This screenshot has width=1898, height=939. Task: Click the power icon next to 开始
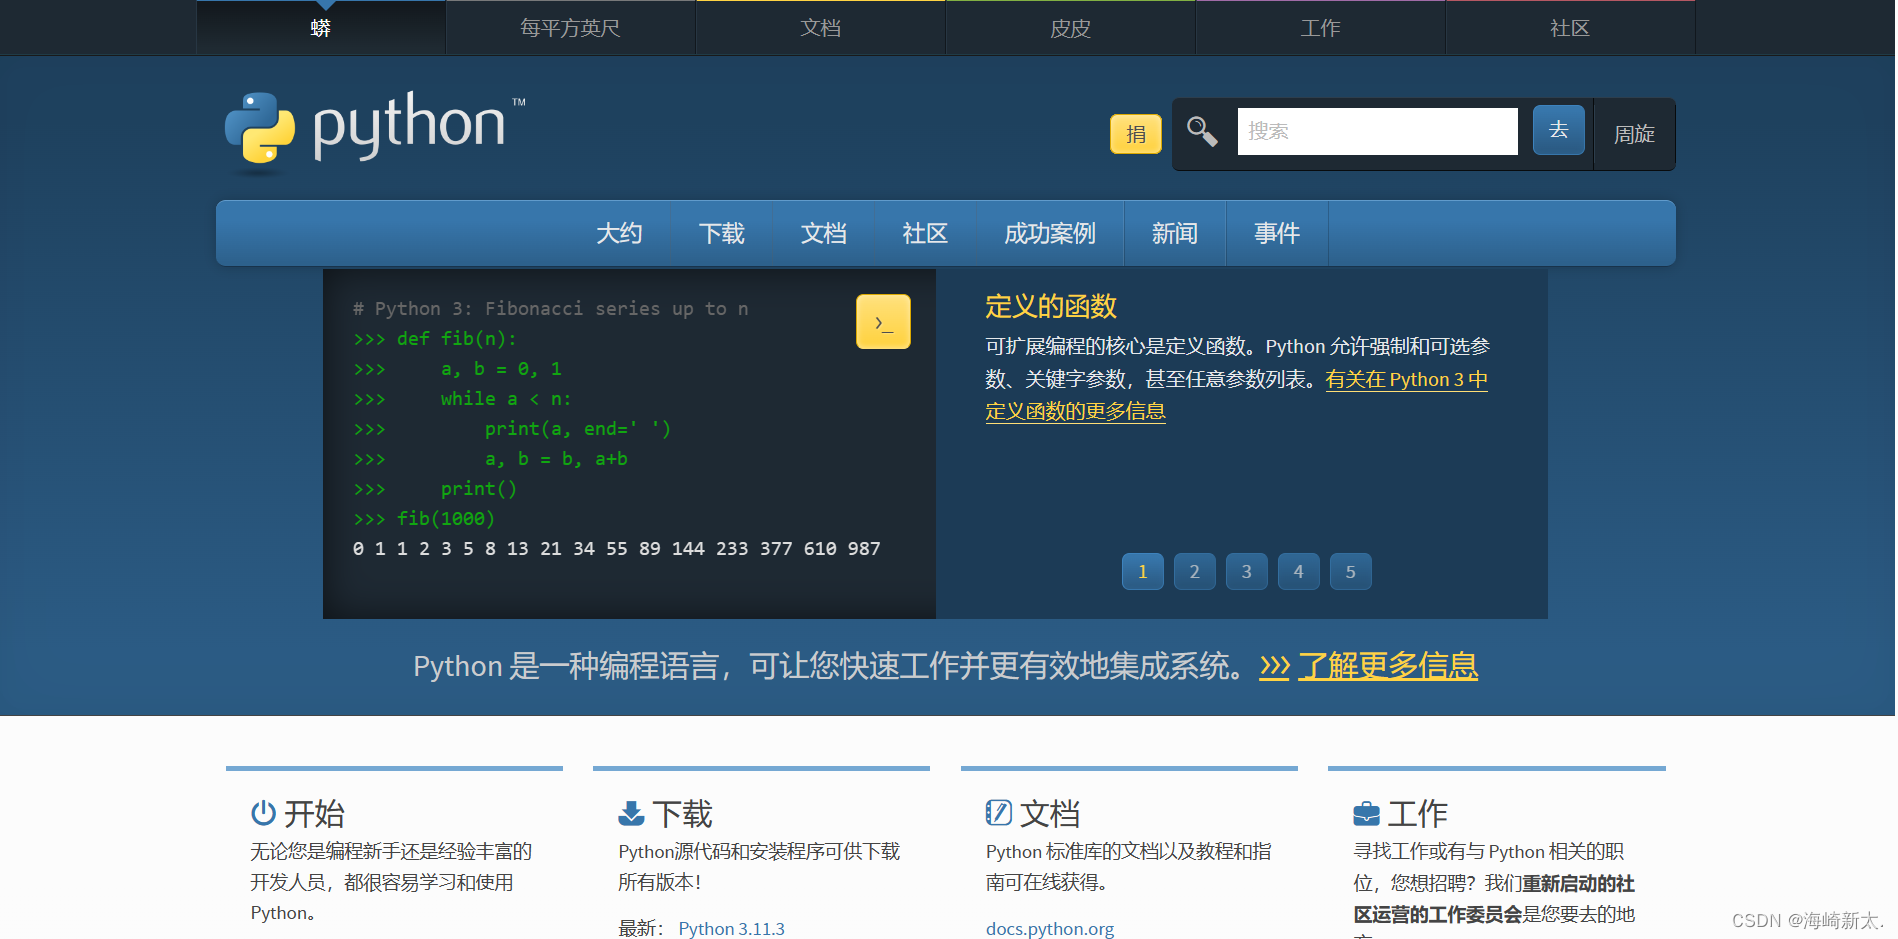point(263,813)
